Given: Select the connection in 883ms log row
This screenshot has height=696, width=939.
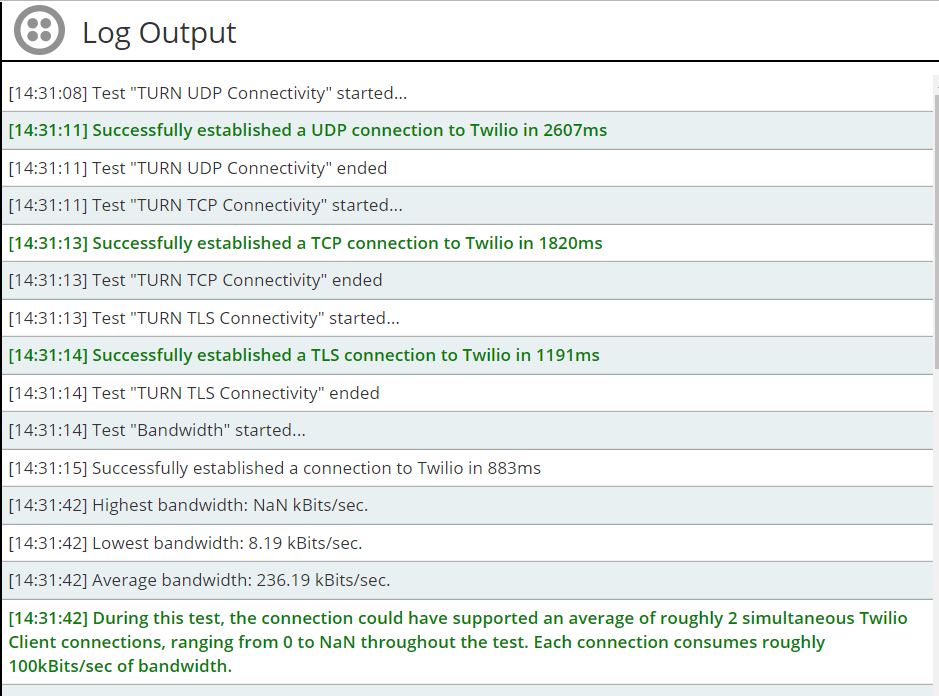Looking at the screenshot, I should click(x=275, y=468).
